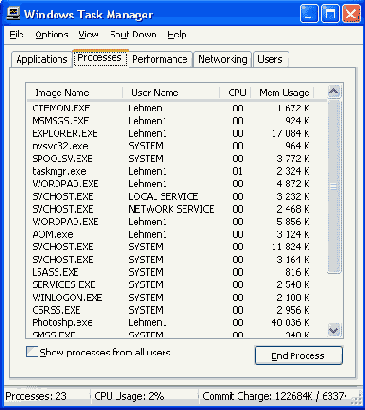The image size is (365, 410).
Task: Select the Photoshp.exe process row
Action: [177, 323]
